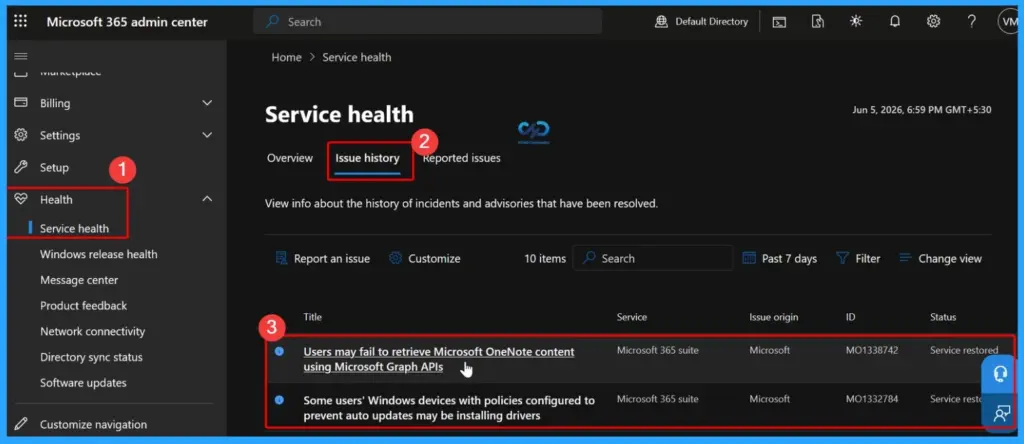Open Windows devices auto updates issue
1024x444 pixels.
point(449,407)
